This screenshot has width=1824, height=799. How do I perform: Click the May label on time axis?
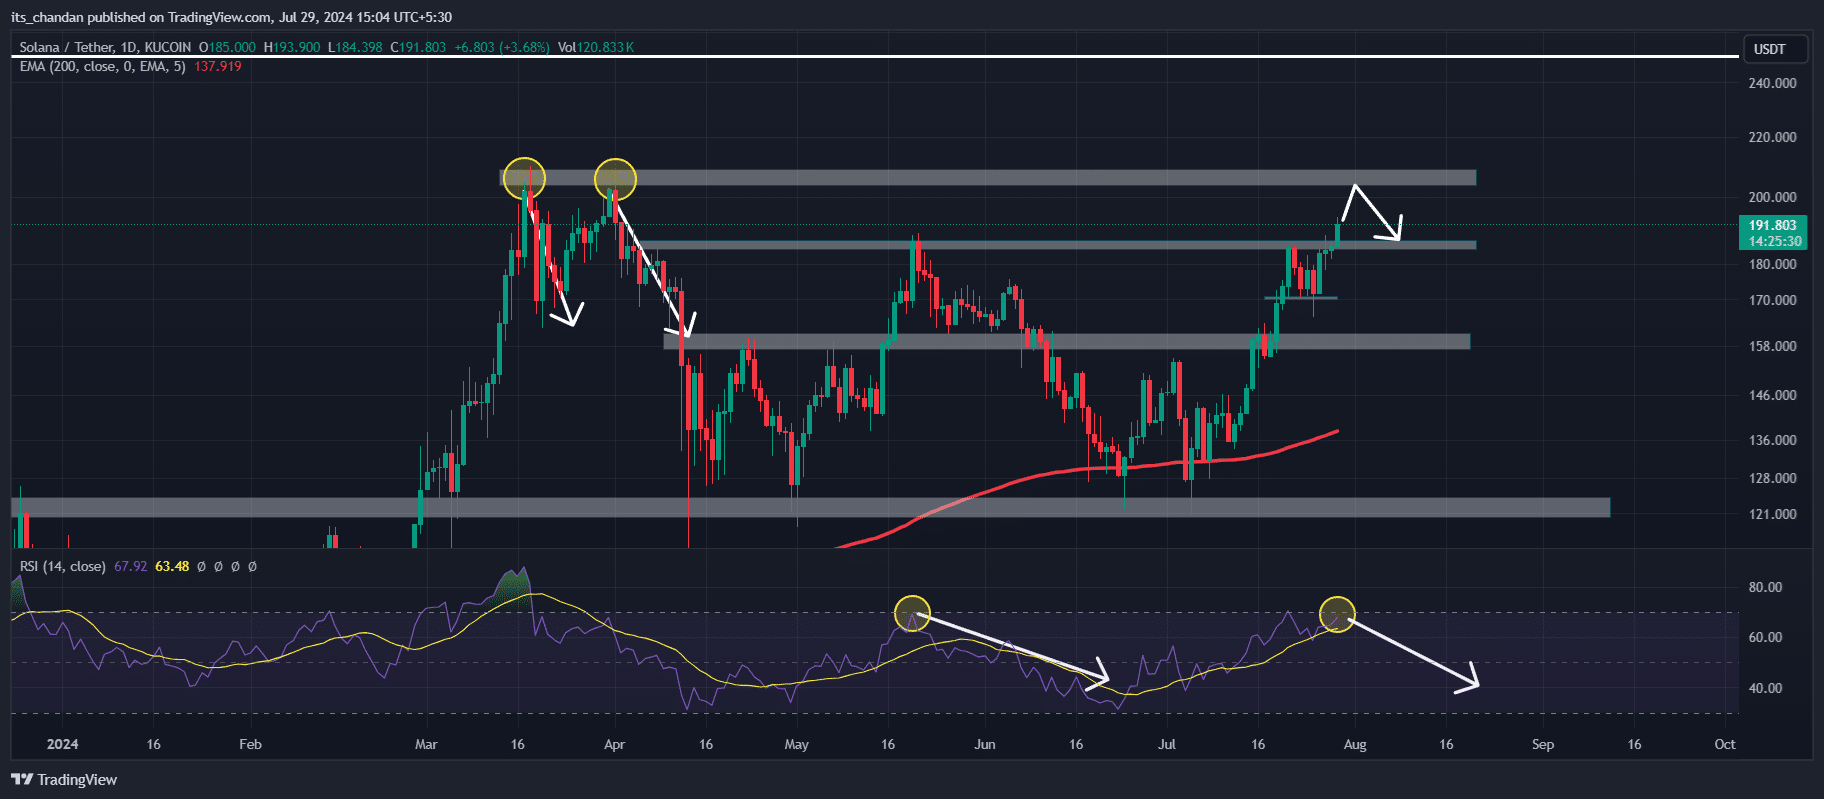pyautogui.click(x=796, y=744)
